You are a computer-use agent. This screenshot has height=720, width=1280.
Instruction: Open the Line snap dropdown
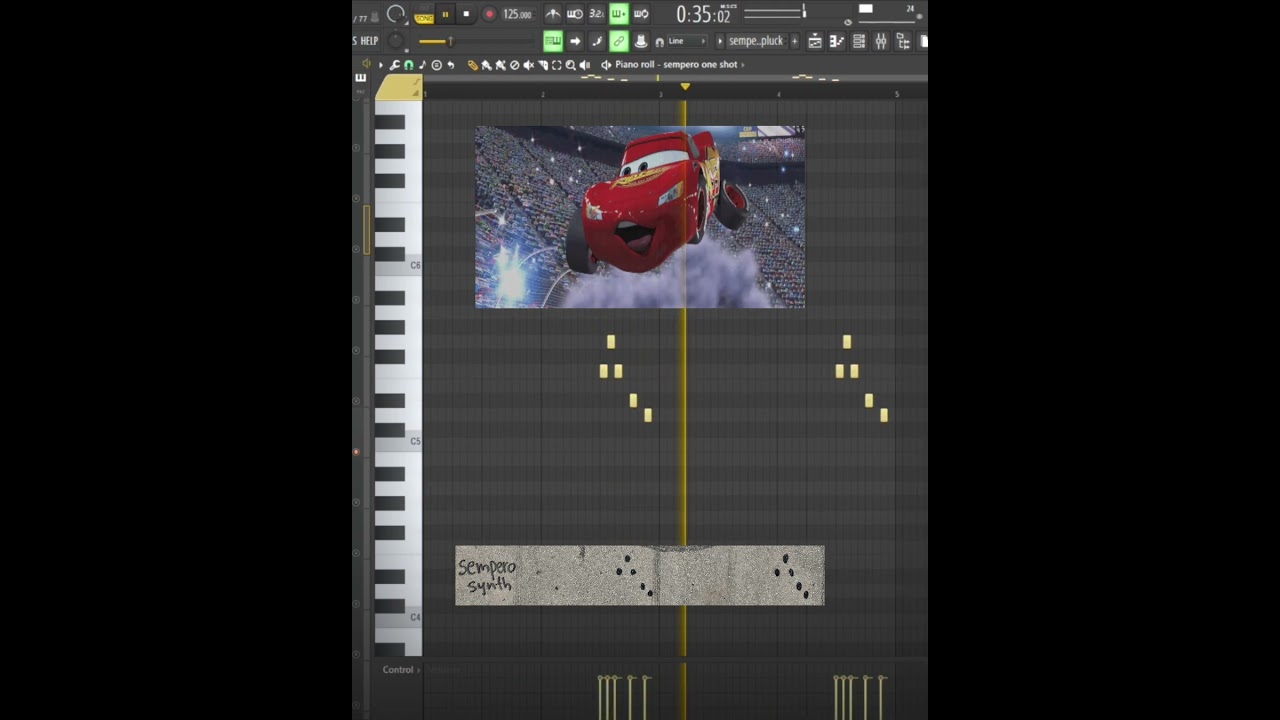coord(687,41)
